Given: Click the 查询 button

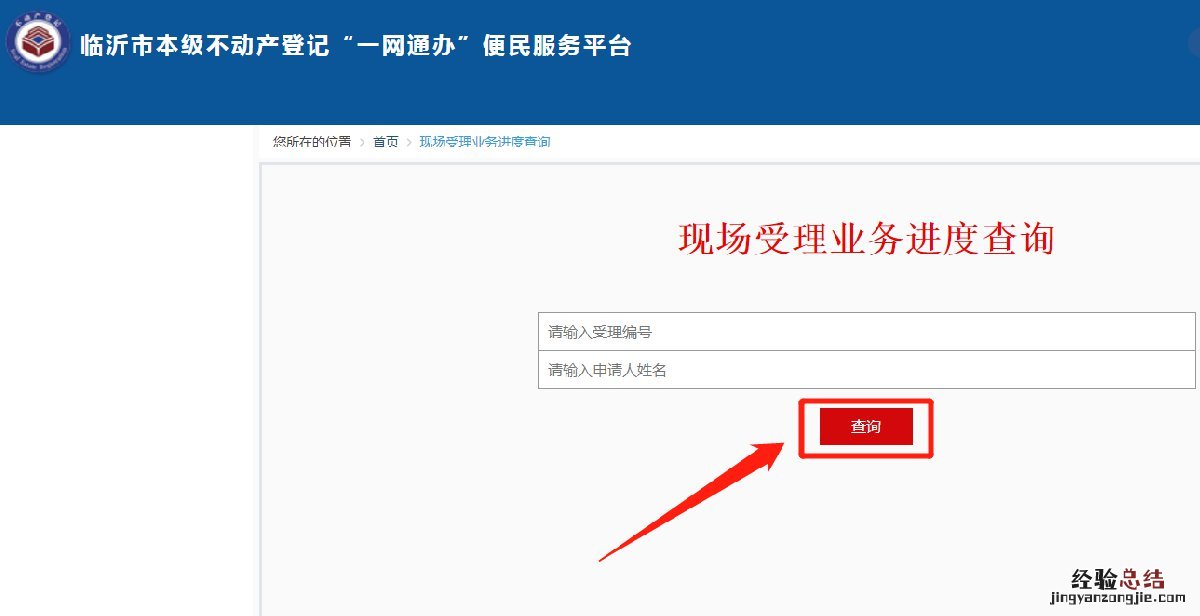Looking at the screenshot, I should [x=866, y=426].
